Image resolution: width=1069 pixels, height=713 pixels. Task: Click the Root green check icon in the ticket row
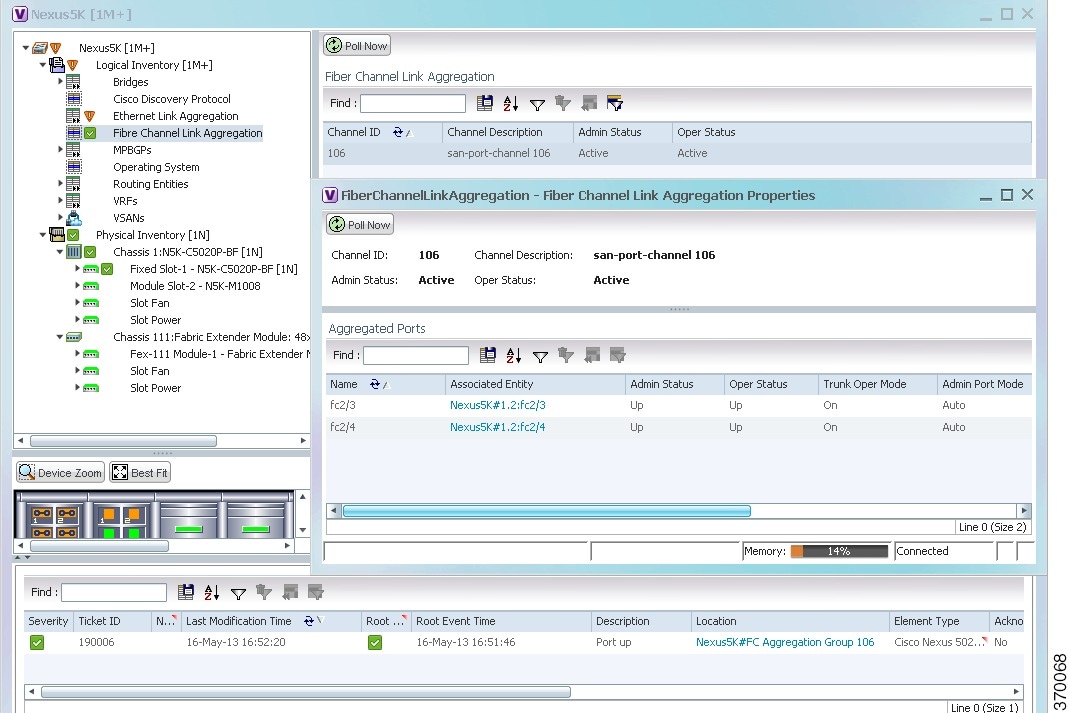click(375, 642)
